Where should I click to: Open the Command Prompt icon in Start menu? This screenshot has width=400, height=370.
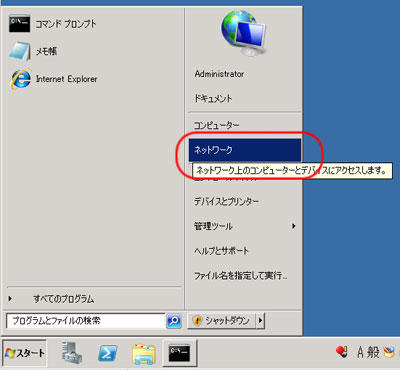coord(19,24)
